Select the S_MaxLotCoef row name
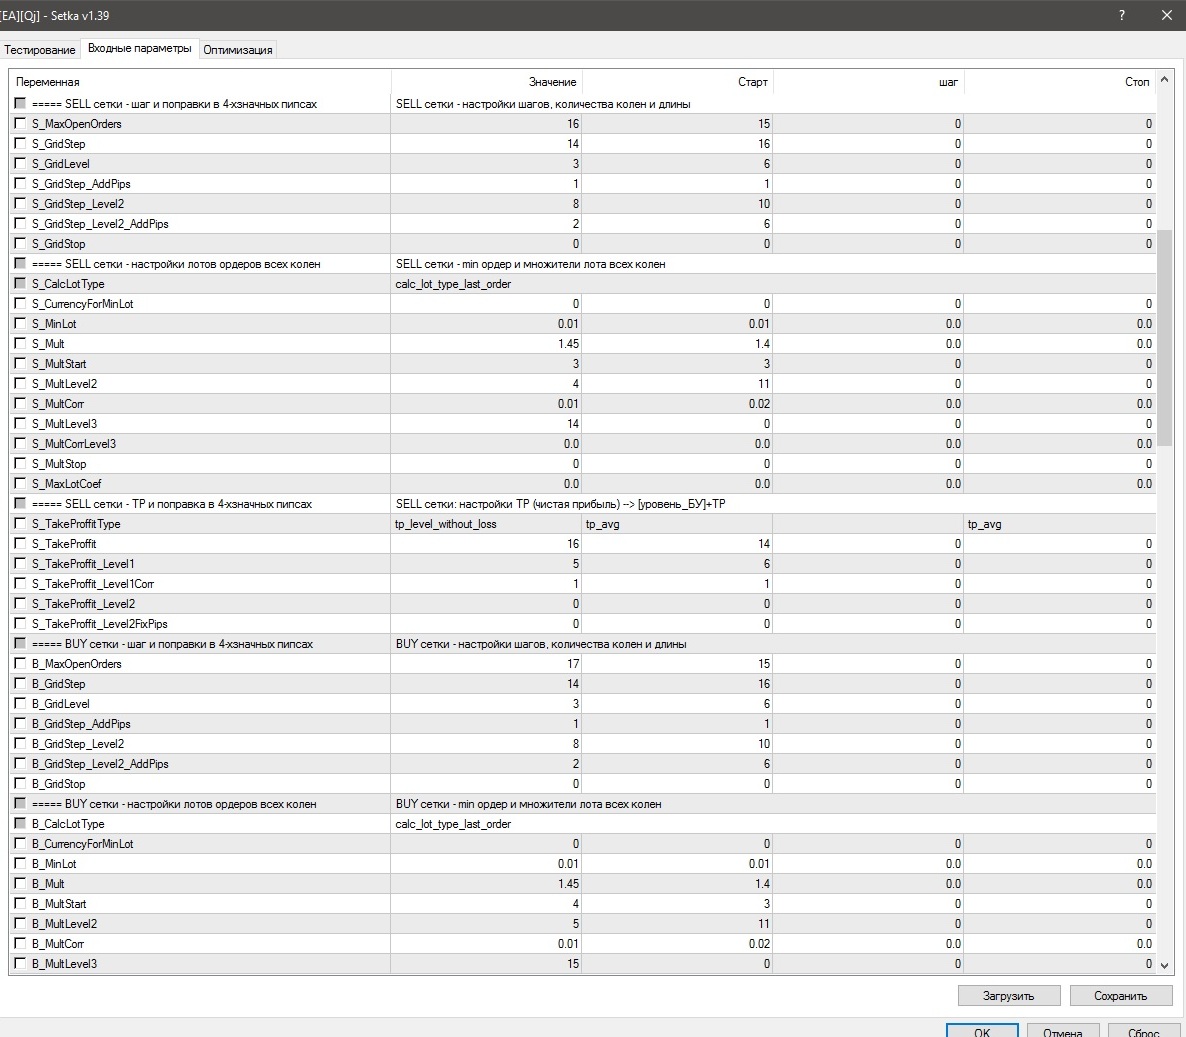 [67, 483]
